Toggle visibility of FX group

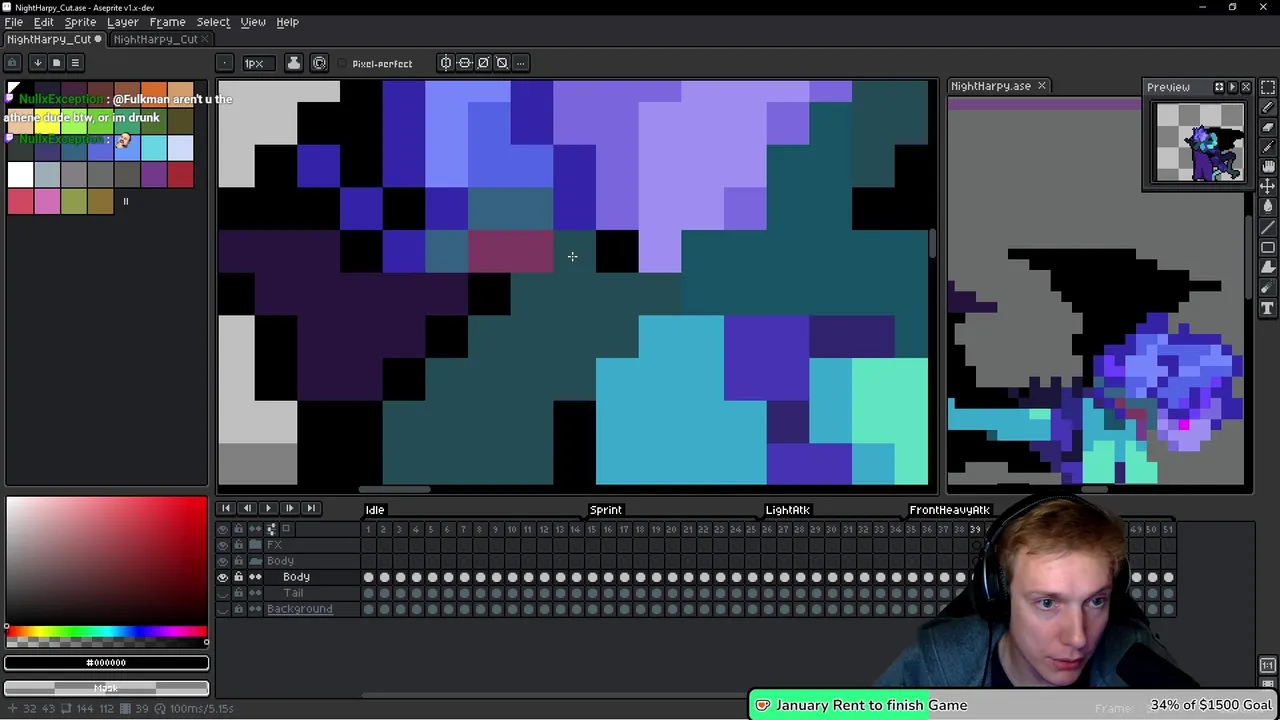click(223, 545)
